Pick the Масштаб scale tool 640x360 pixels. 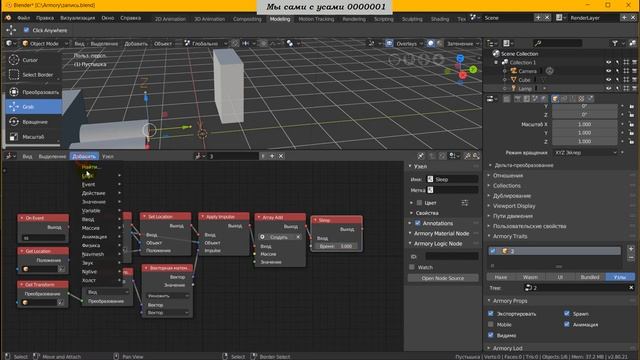click(x=33, y=137)
